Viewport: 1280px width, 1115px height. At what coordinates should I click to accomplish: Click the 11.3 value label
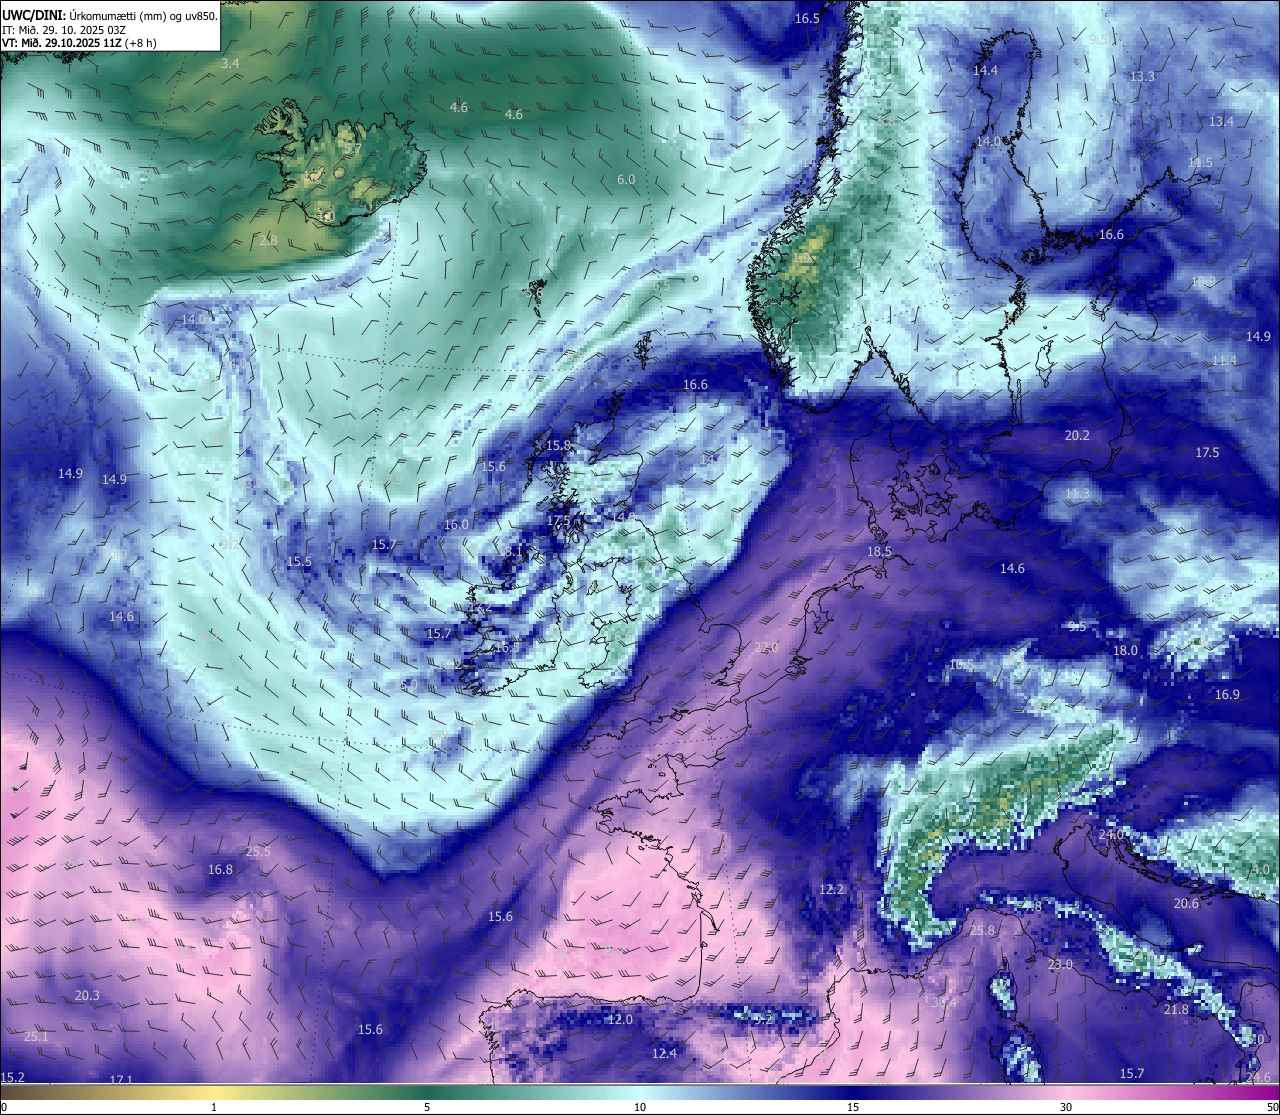(1077, 494)
